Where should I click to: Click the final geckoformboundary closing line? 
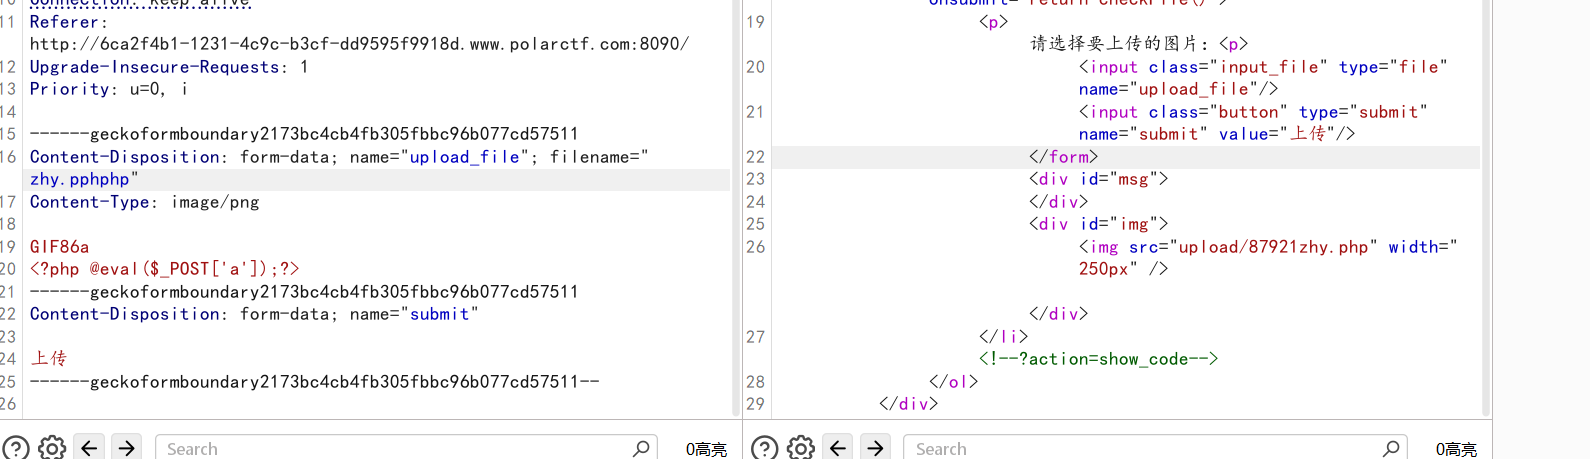(x=315, y=382)
